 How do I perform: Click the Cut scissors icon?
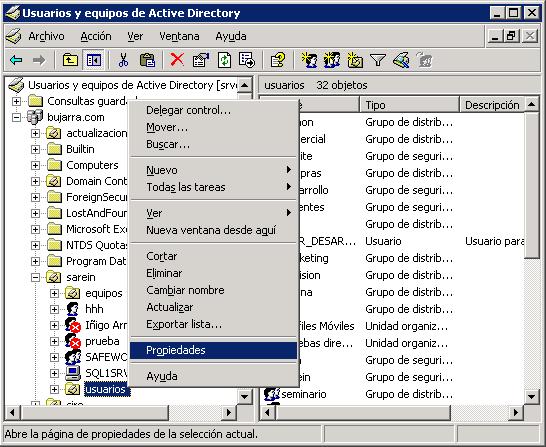(123, 61)
